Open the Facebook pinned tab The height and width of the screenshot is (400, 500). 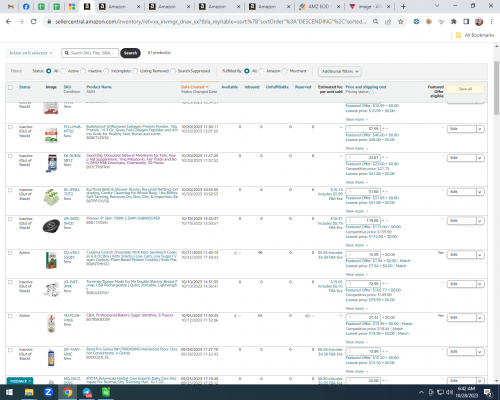pyautogui.click(x=26, y=6)
